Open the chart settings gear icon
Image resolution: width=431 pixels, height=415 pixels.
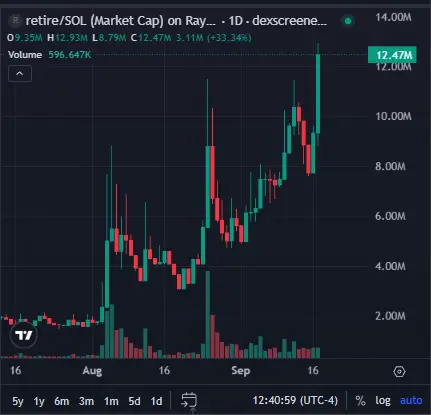pos(399,371)
